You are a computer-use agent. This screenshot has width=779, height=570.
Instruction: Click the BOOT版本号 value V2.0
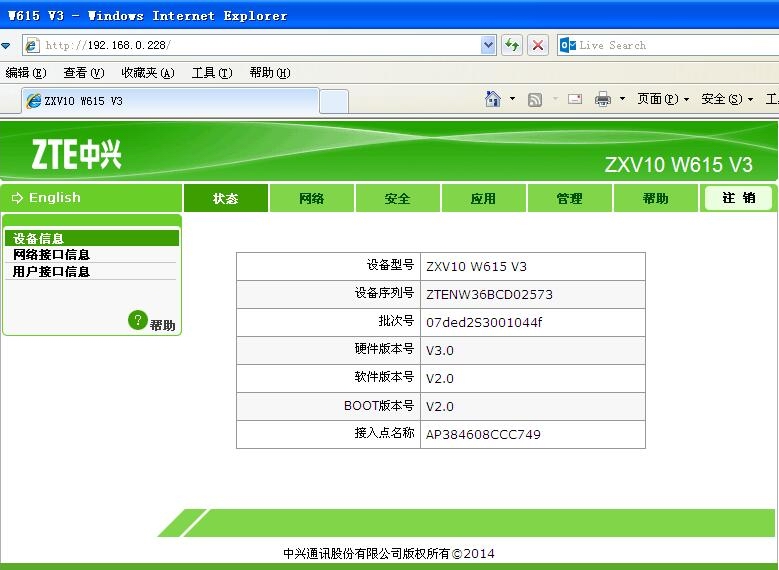coord(440,407)
